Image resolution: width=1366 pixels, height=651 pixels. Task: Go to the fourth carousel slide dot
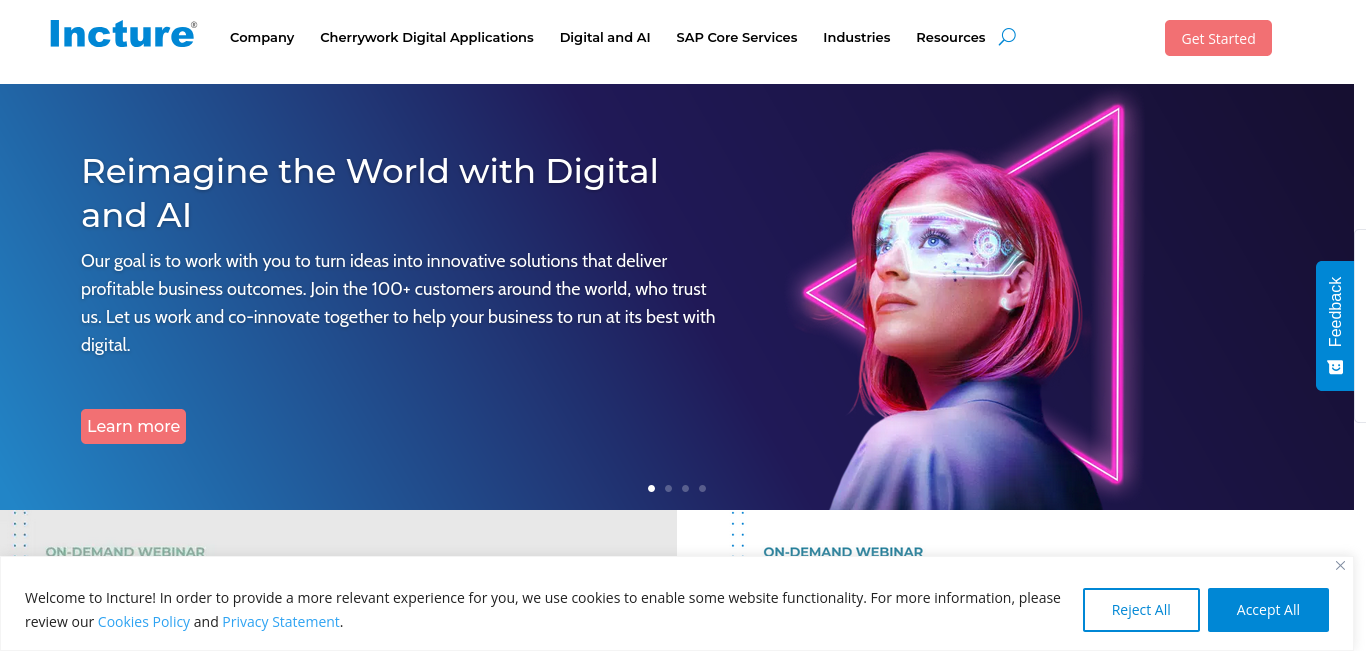point(703,488)
